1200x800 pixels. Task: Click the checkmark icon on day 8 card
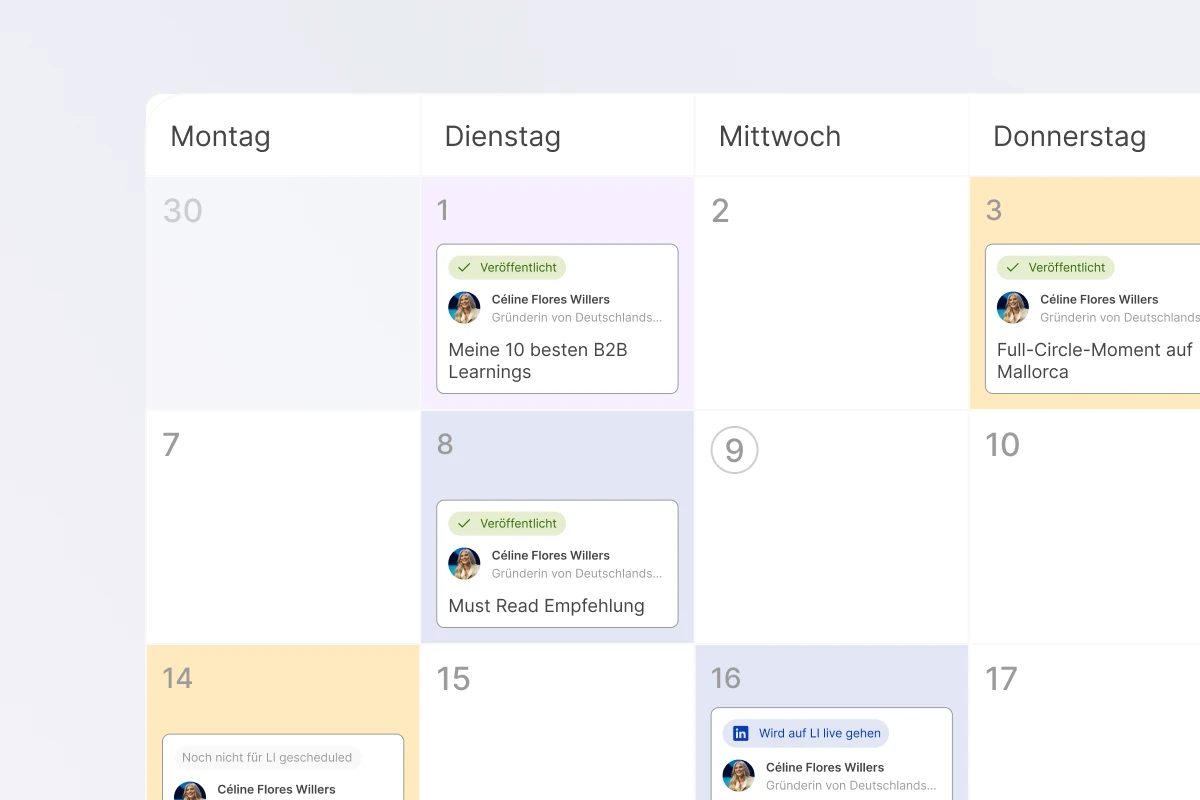(464, 524)
